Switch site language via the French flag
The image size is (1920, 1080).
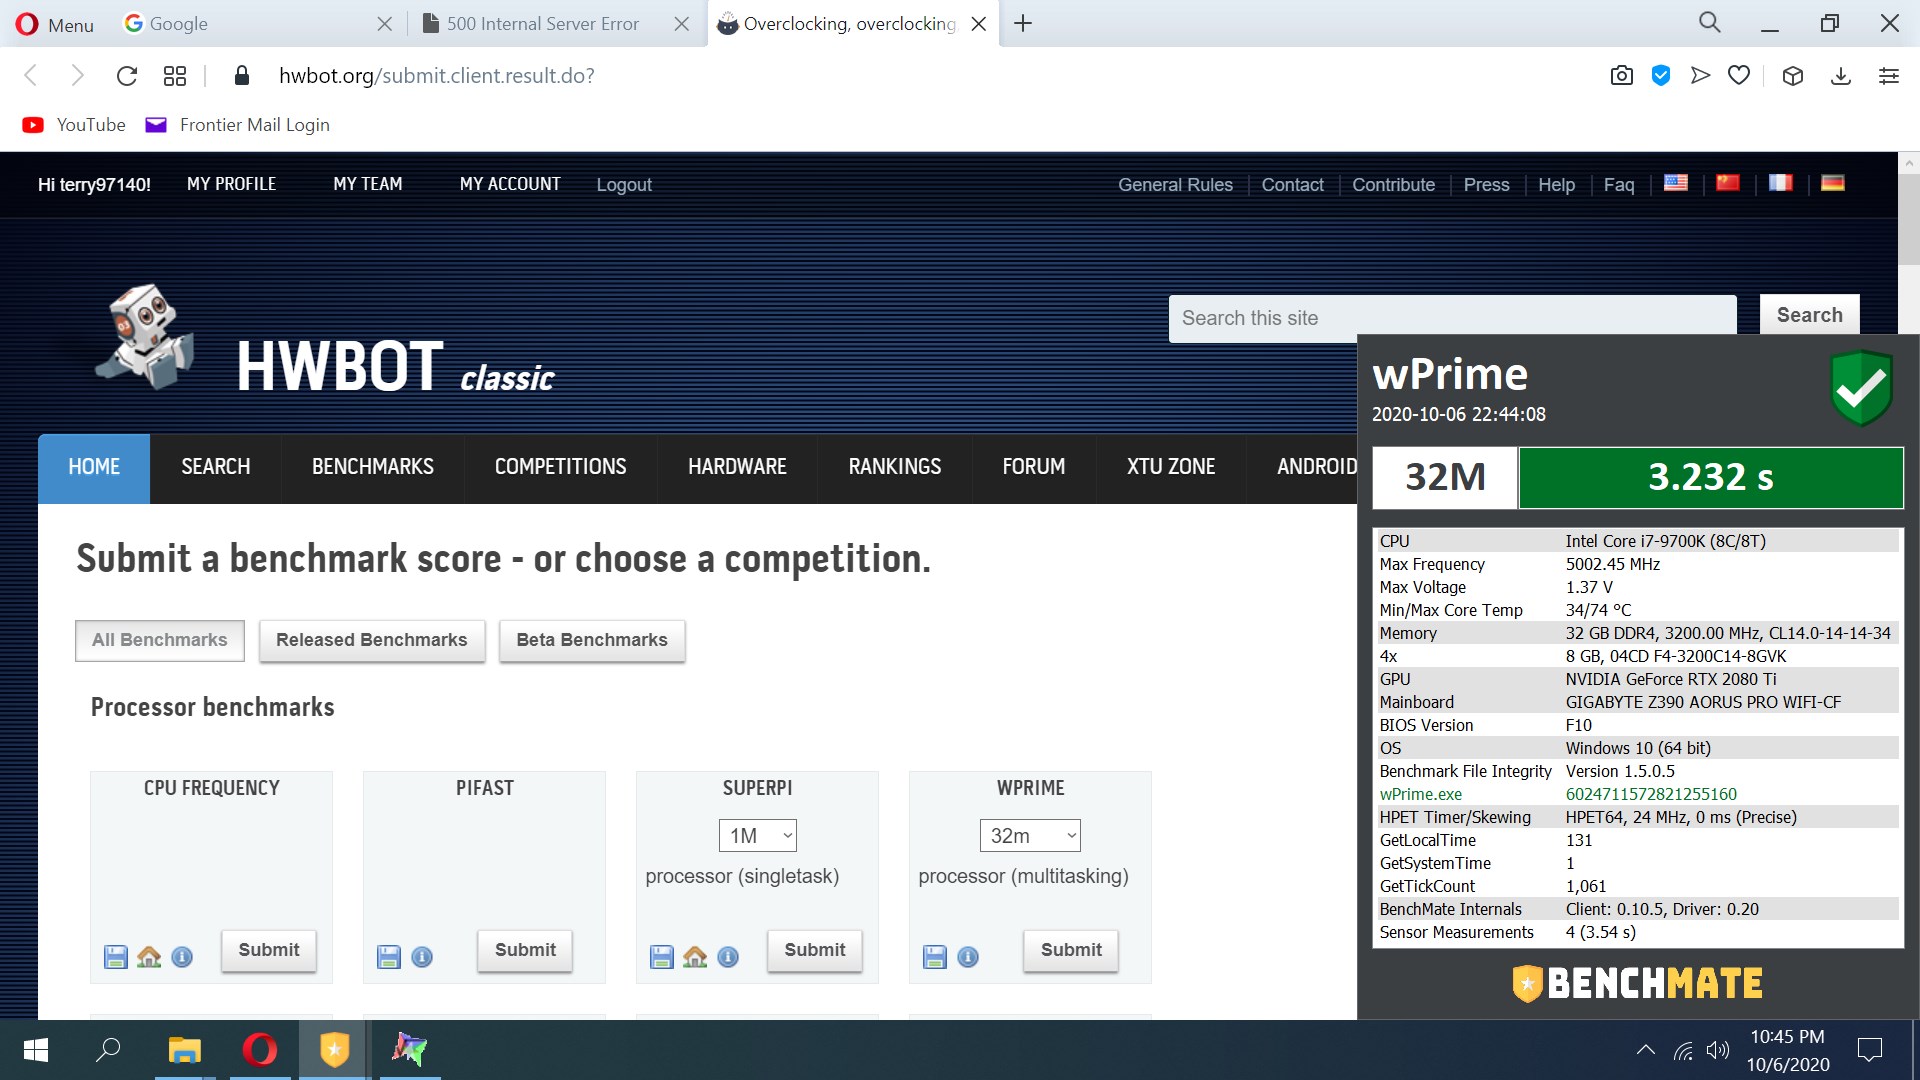[x=1780, y=183]
